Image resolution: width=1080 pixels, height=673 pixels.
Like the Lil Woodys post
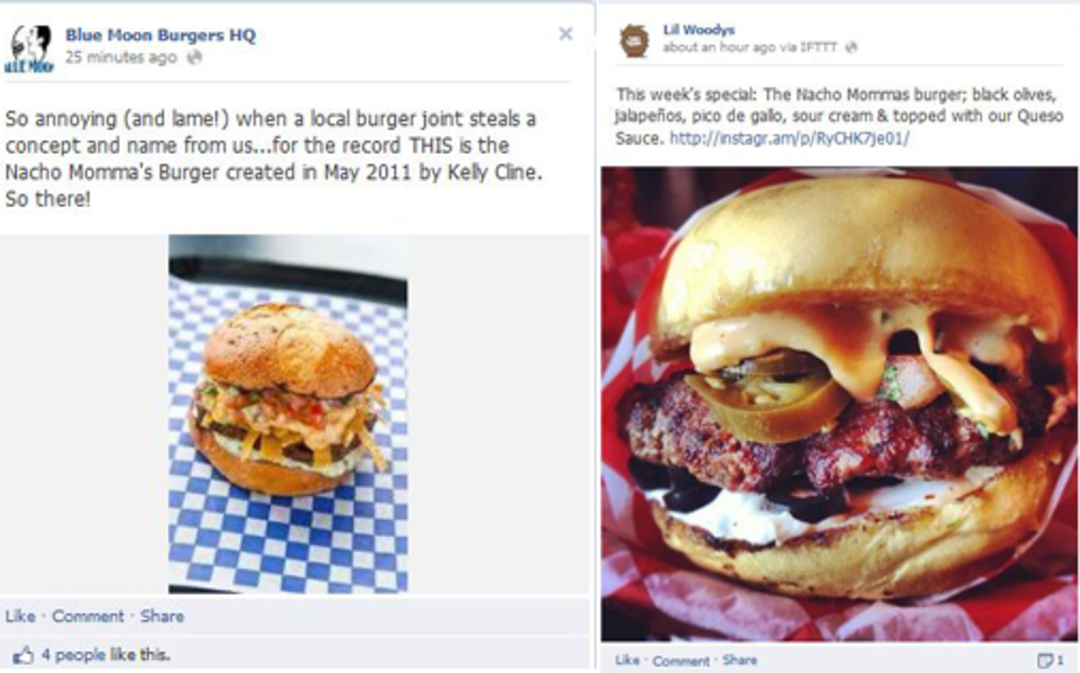pos(627,660)
